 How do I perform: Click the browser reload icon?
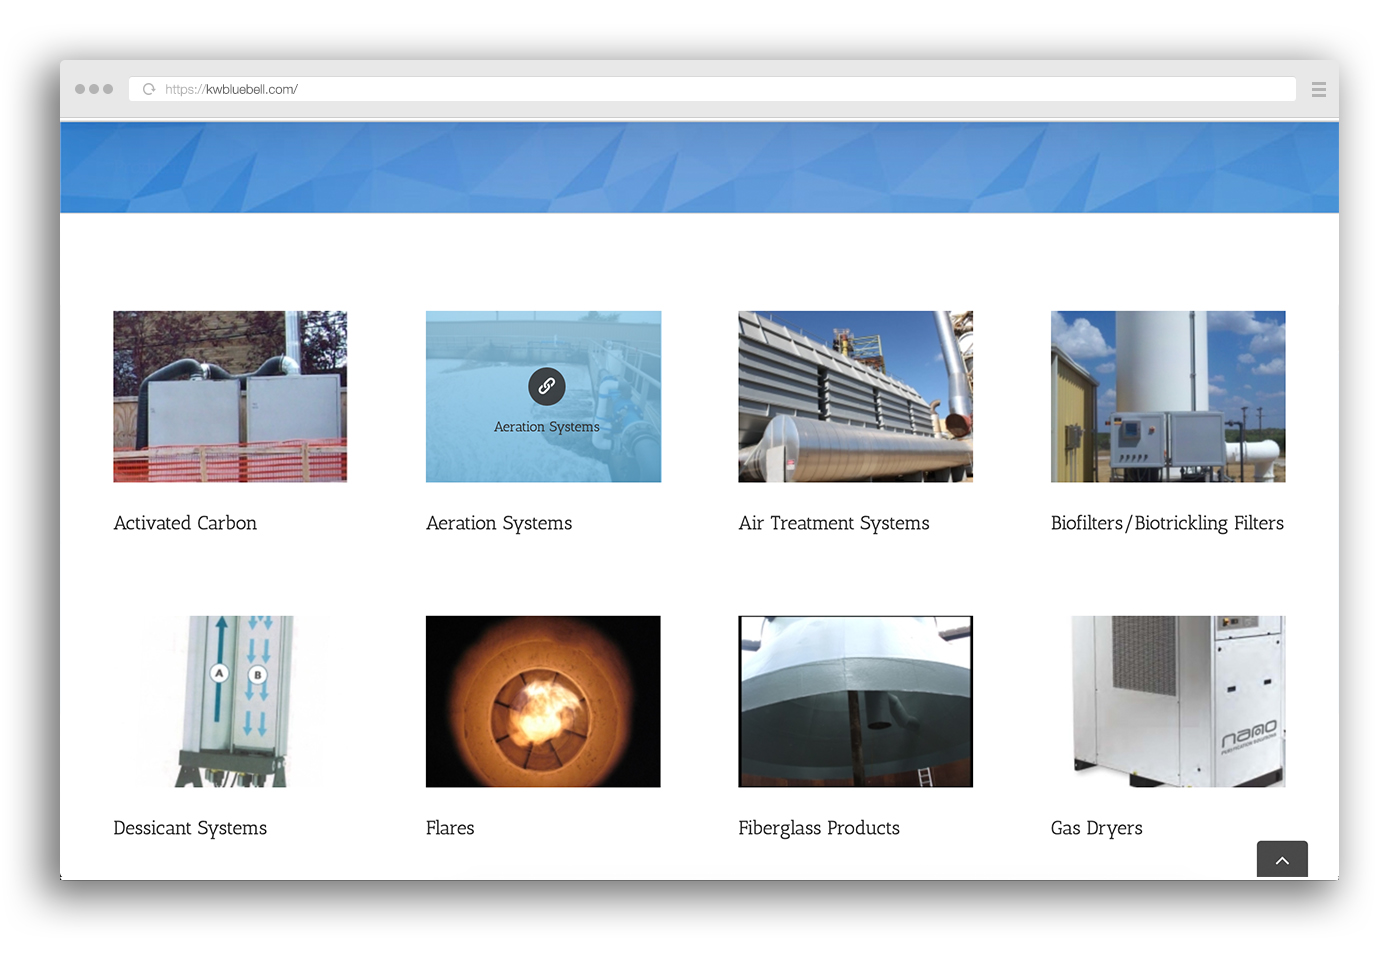tap(149, 89)
